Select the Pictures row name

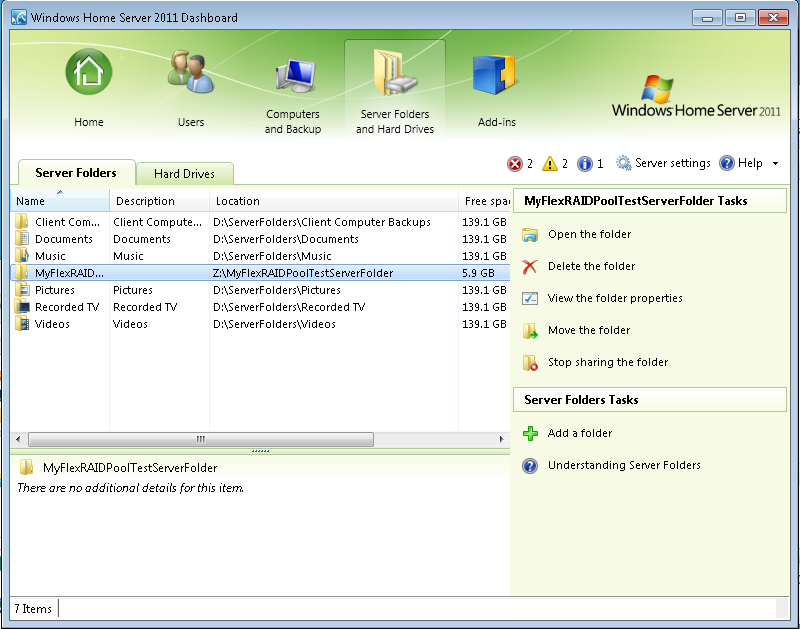point(55,290)
